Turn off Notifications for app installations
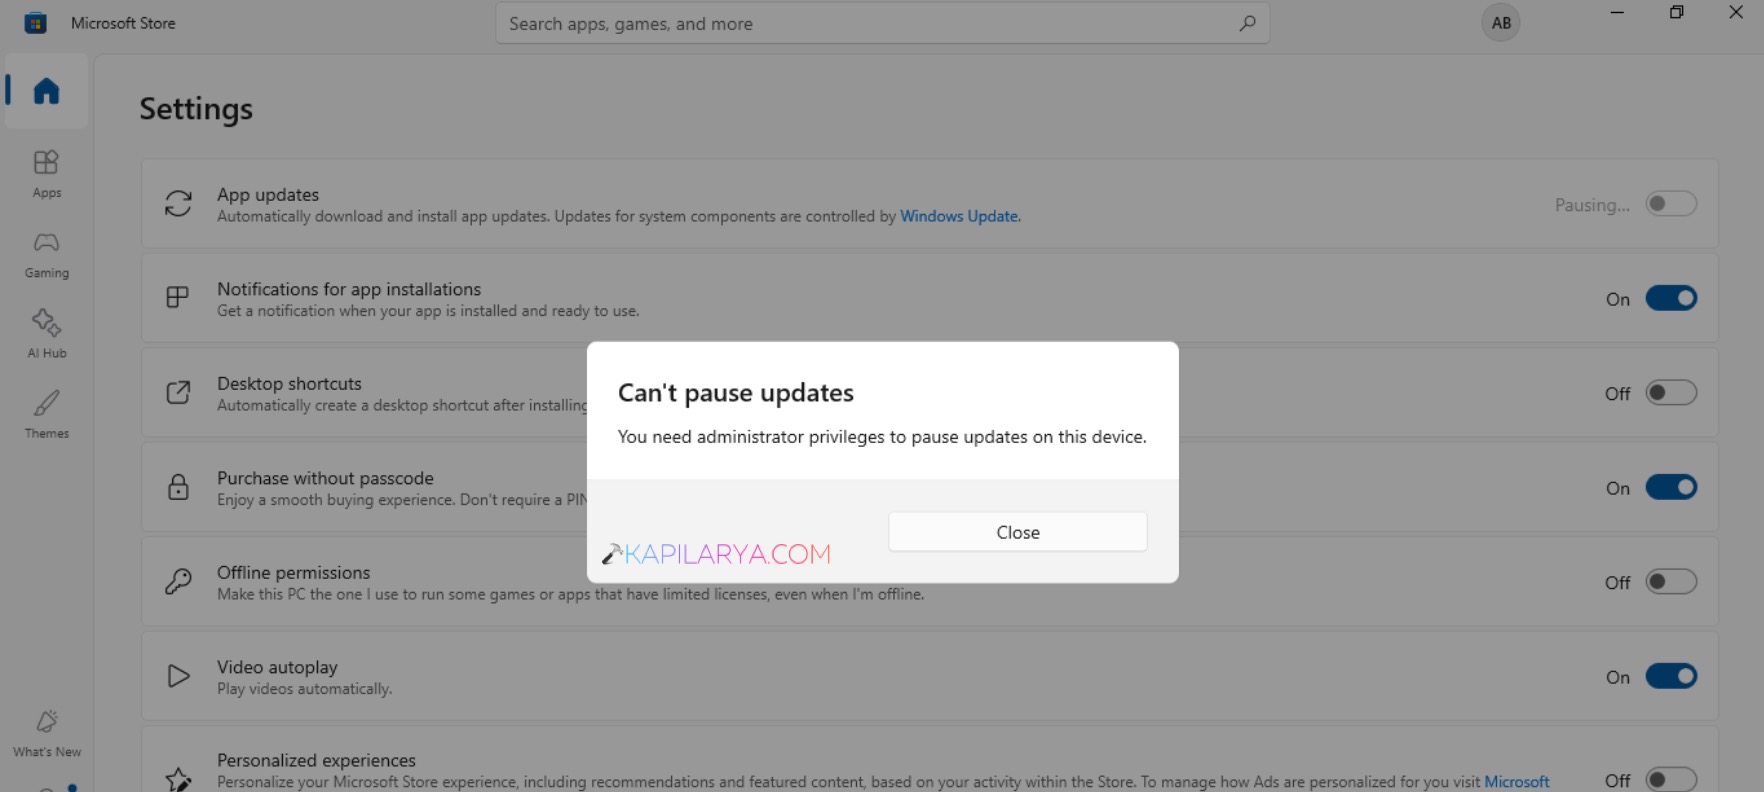Viewport: 1764px width, 792px height. tap(1671, 298)
